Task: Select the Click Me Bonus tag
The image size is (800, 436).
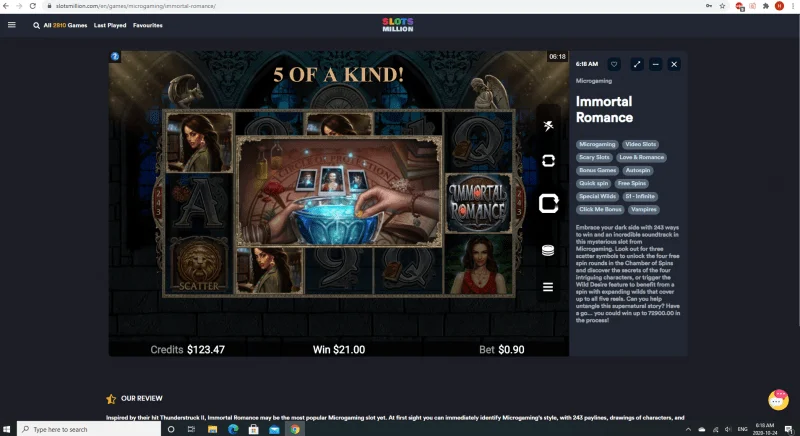Action: [x=600, y=210]
